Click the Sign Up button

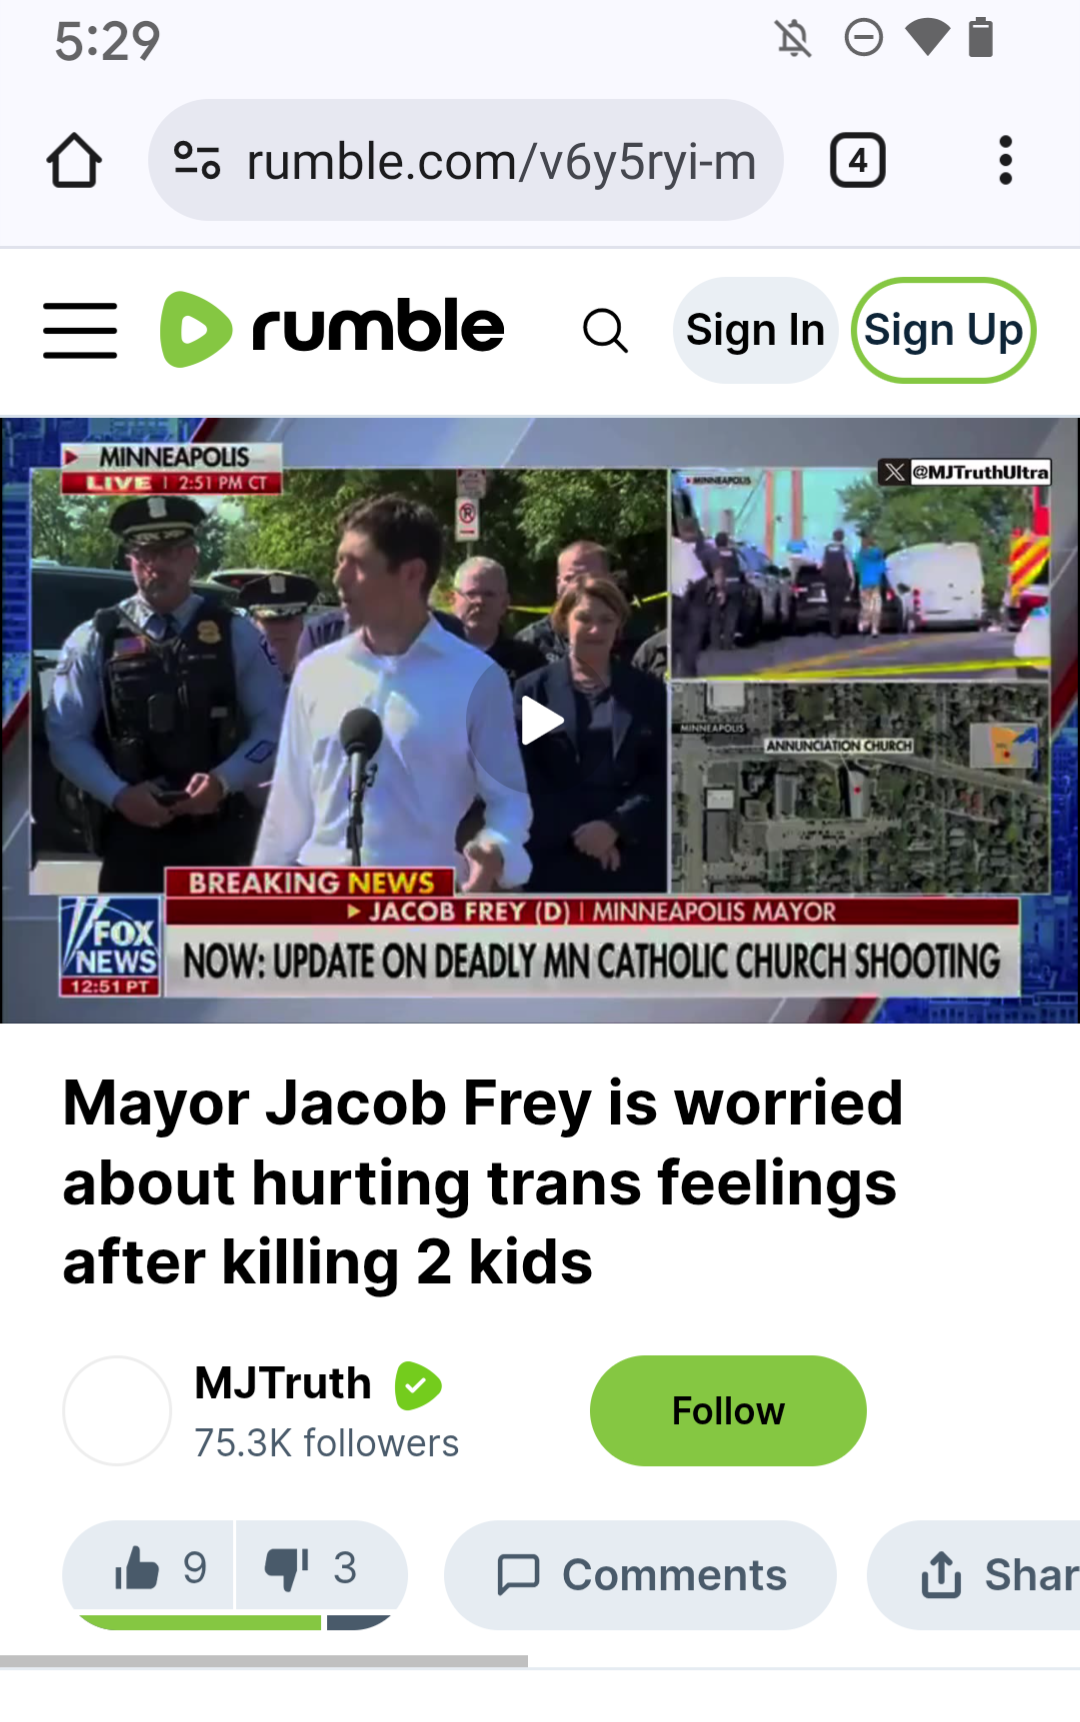[x=943, y=330]
